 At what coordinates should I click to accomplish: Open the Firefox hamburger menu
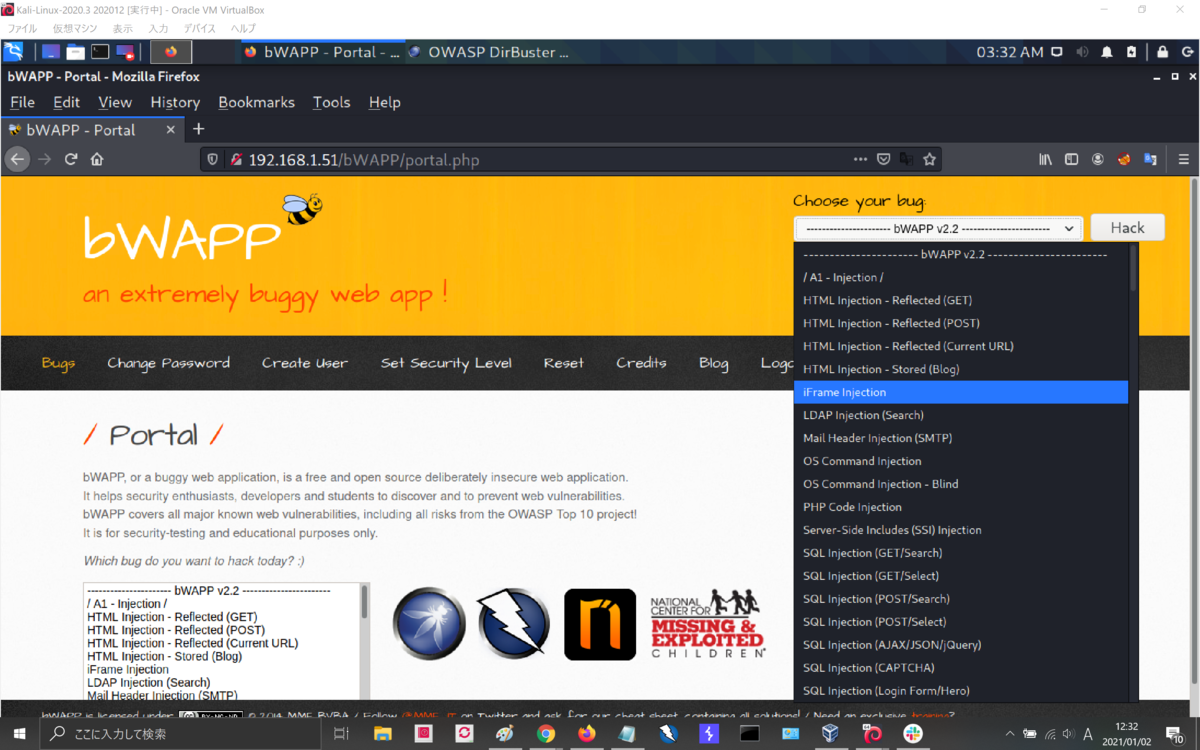(x=1183, y=159)
